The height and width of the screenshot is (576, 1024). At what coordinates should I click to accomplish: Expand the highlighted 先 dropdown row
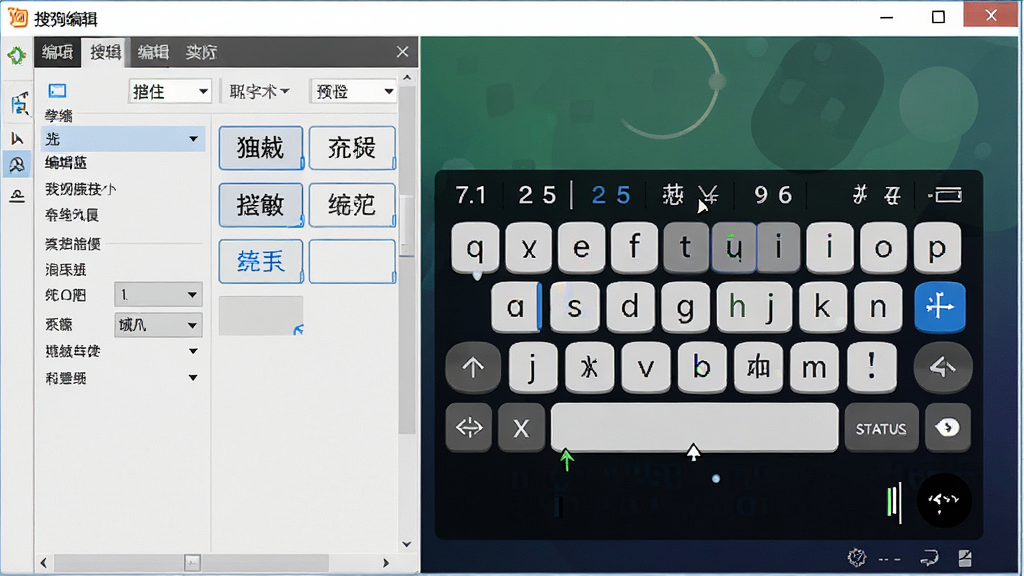(123, 138)
